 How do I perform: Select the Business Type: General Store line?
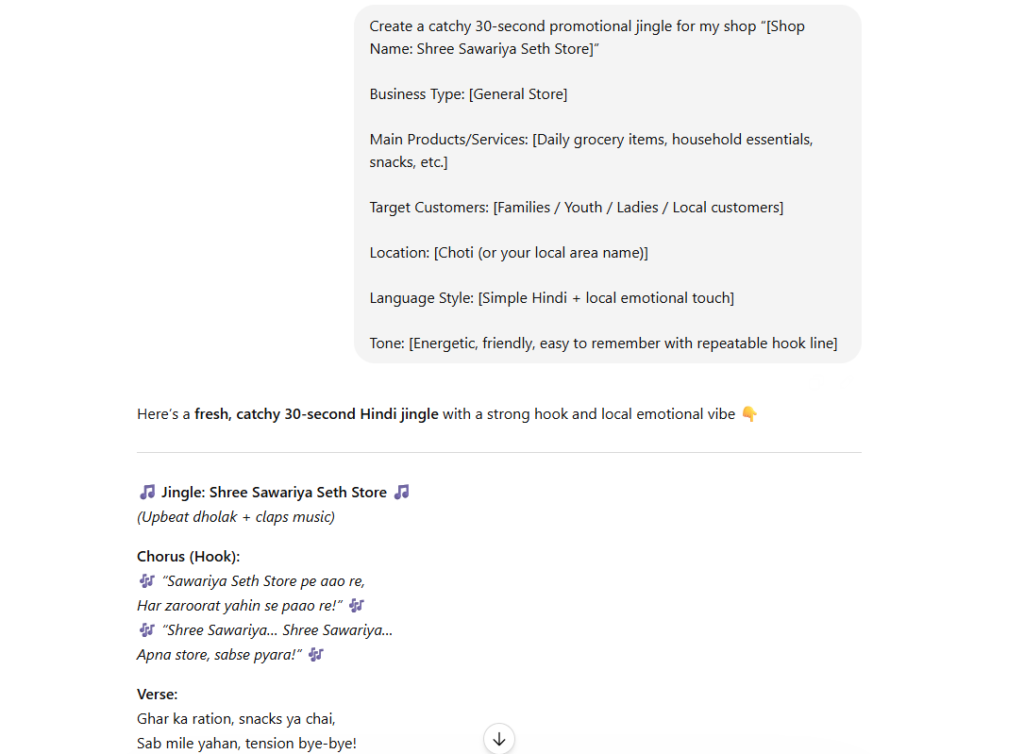point(468,93)
